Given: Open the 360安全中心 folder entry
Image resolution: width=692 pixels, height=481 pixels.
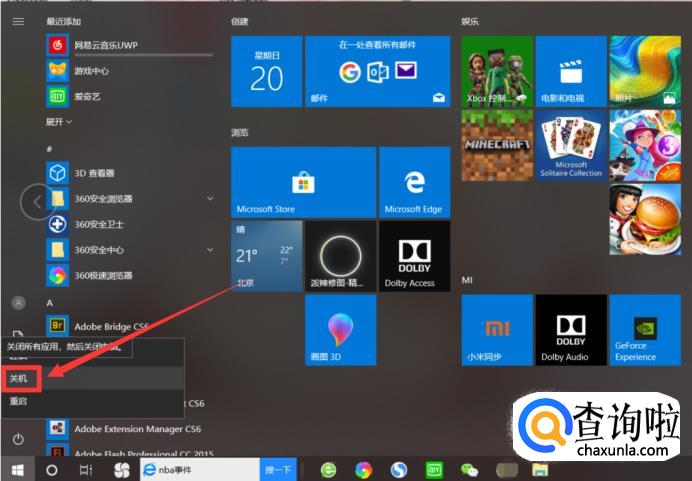Looking at the screenshot, I should coord(130,250).
